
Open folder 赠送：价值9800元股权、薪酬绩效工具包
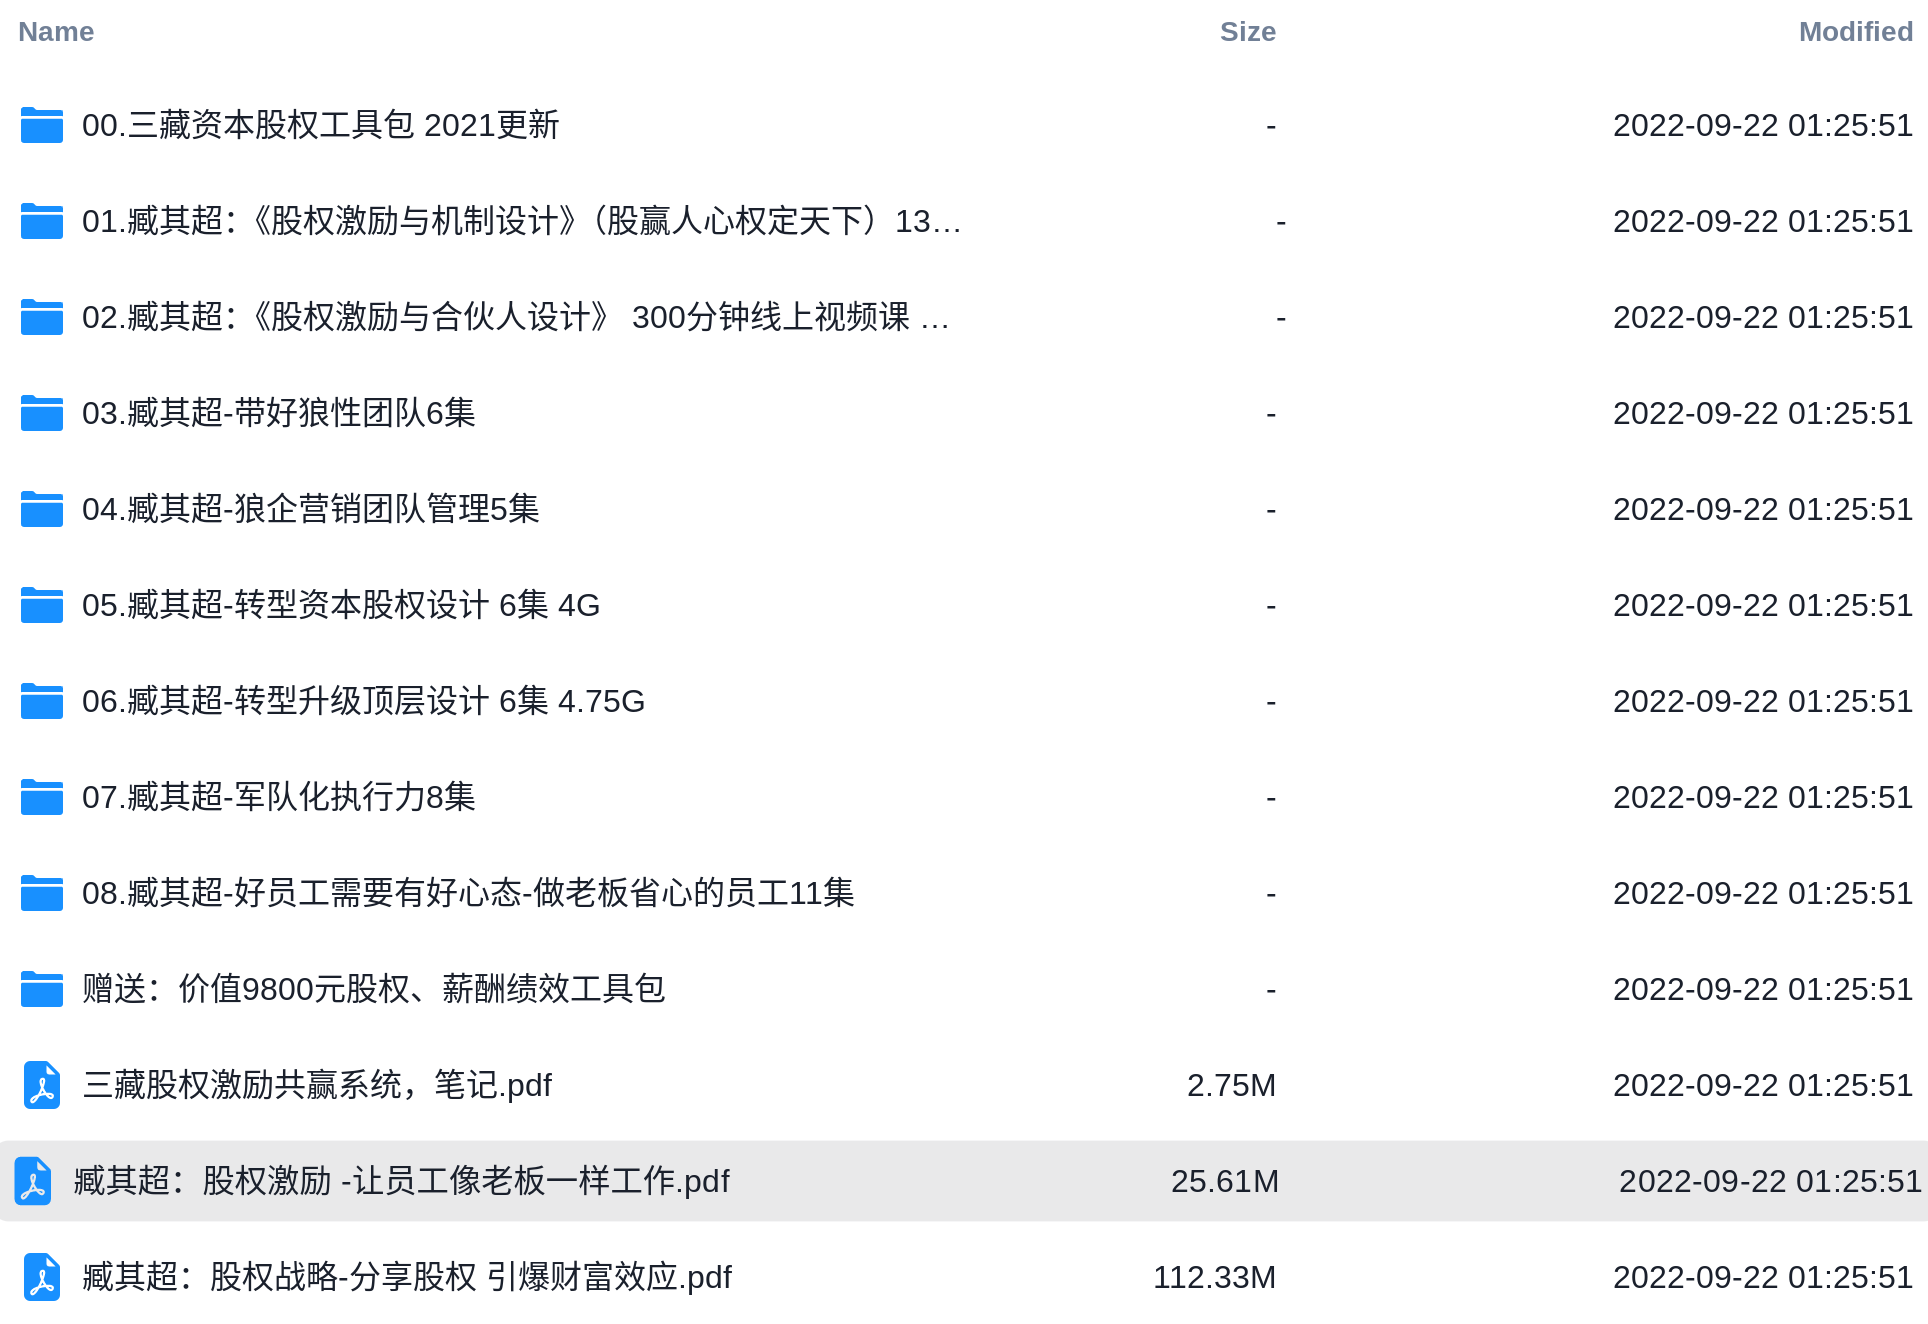coord(373,989)
